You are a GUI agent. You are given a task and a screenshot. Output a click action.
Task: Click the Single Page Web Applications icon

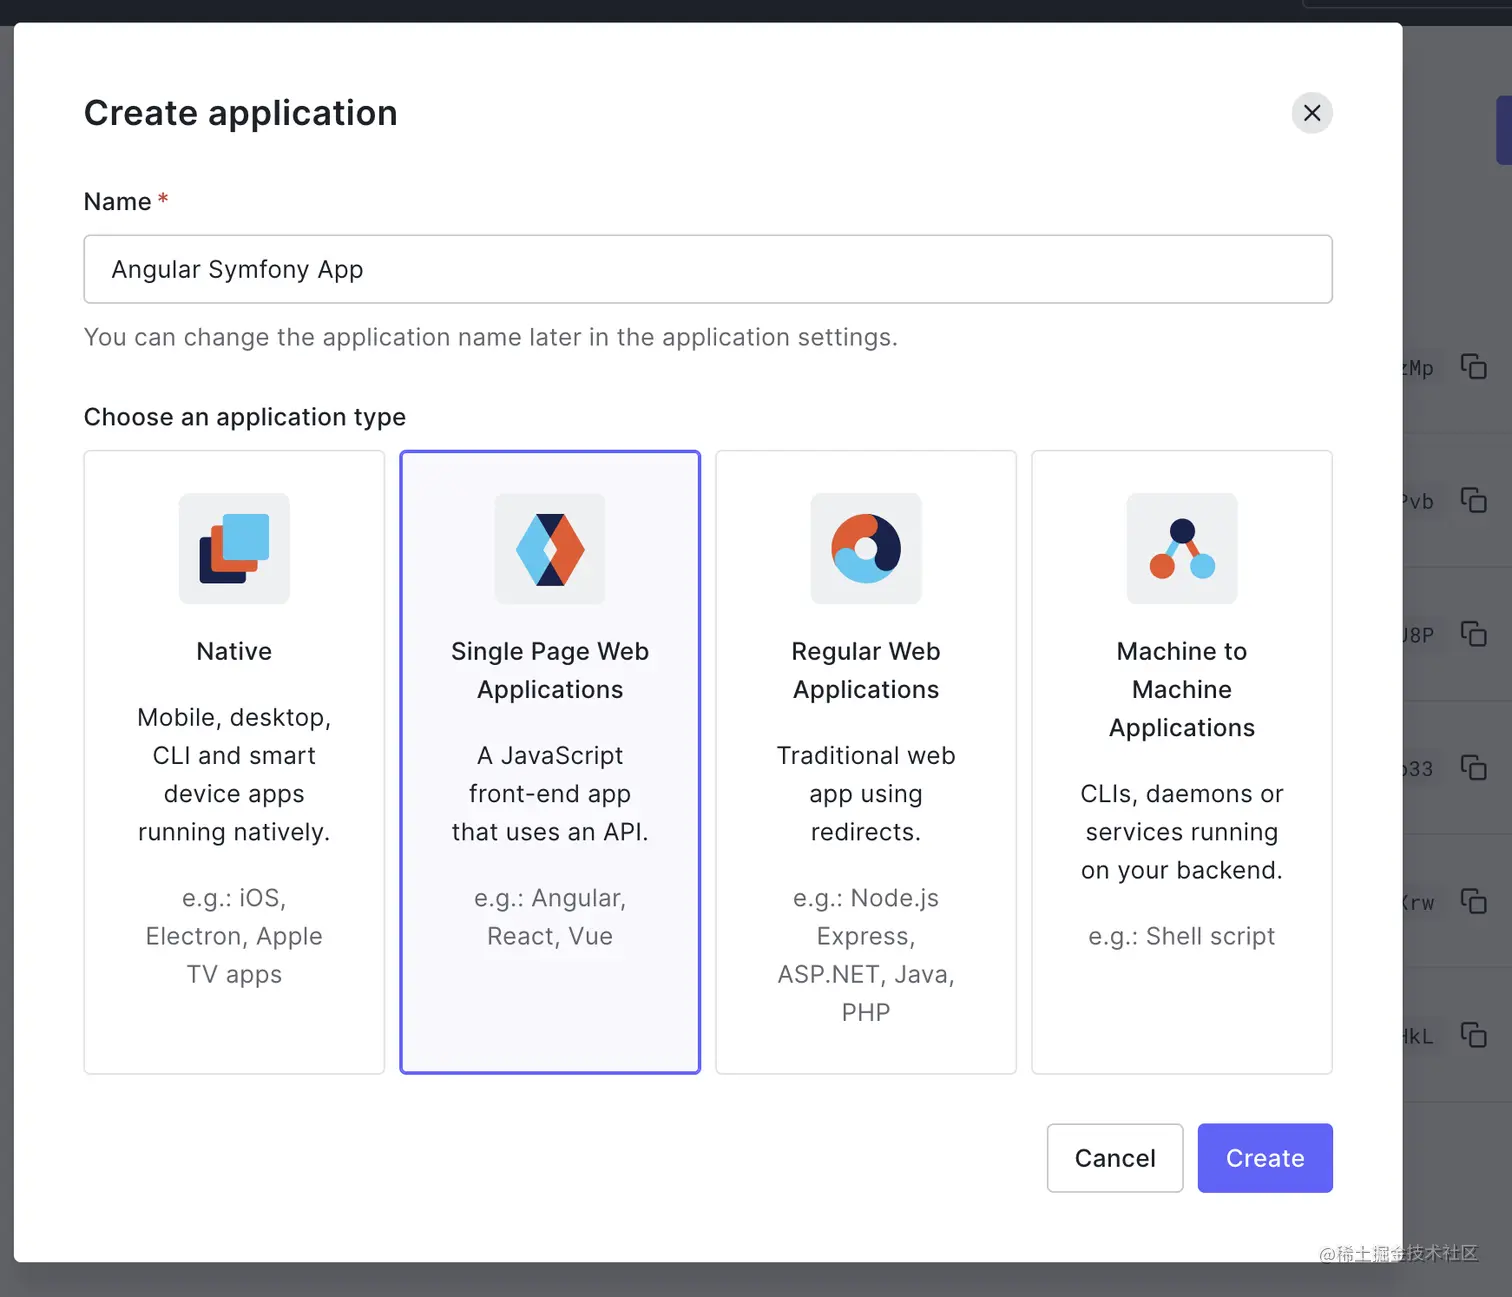[549, 549]
